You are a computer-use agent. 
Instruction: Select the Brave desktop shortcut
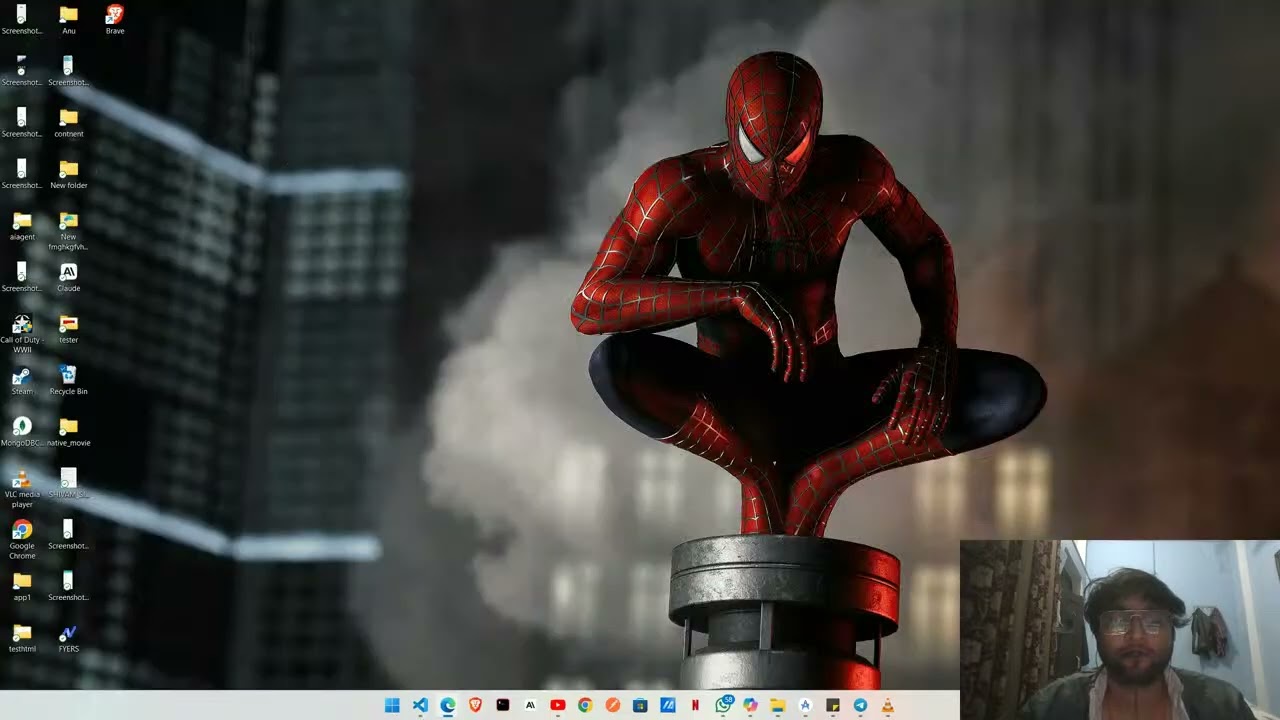115,19
